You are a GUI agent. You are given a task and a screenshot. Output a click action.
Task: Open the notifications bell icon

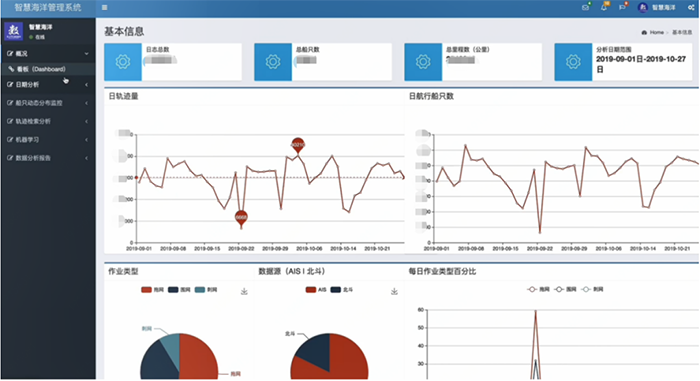click(604, 8)
